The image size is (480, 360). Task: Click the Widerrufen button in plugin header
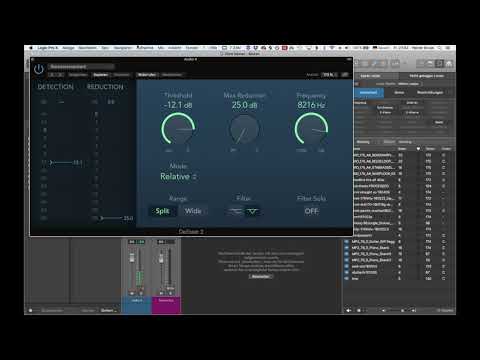(x=147, y=75)
